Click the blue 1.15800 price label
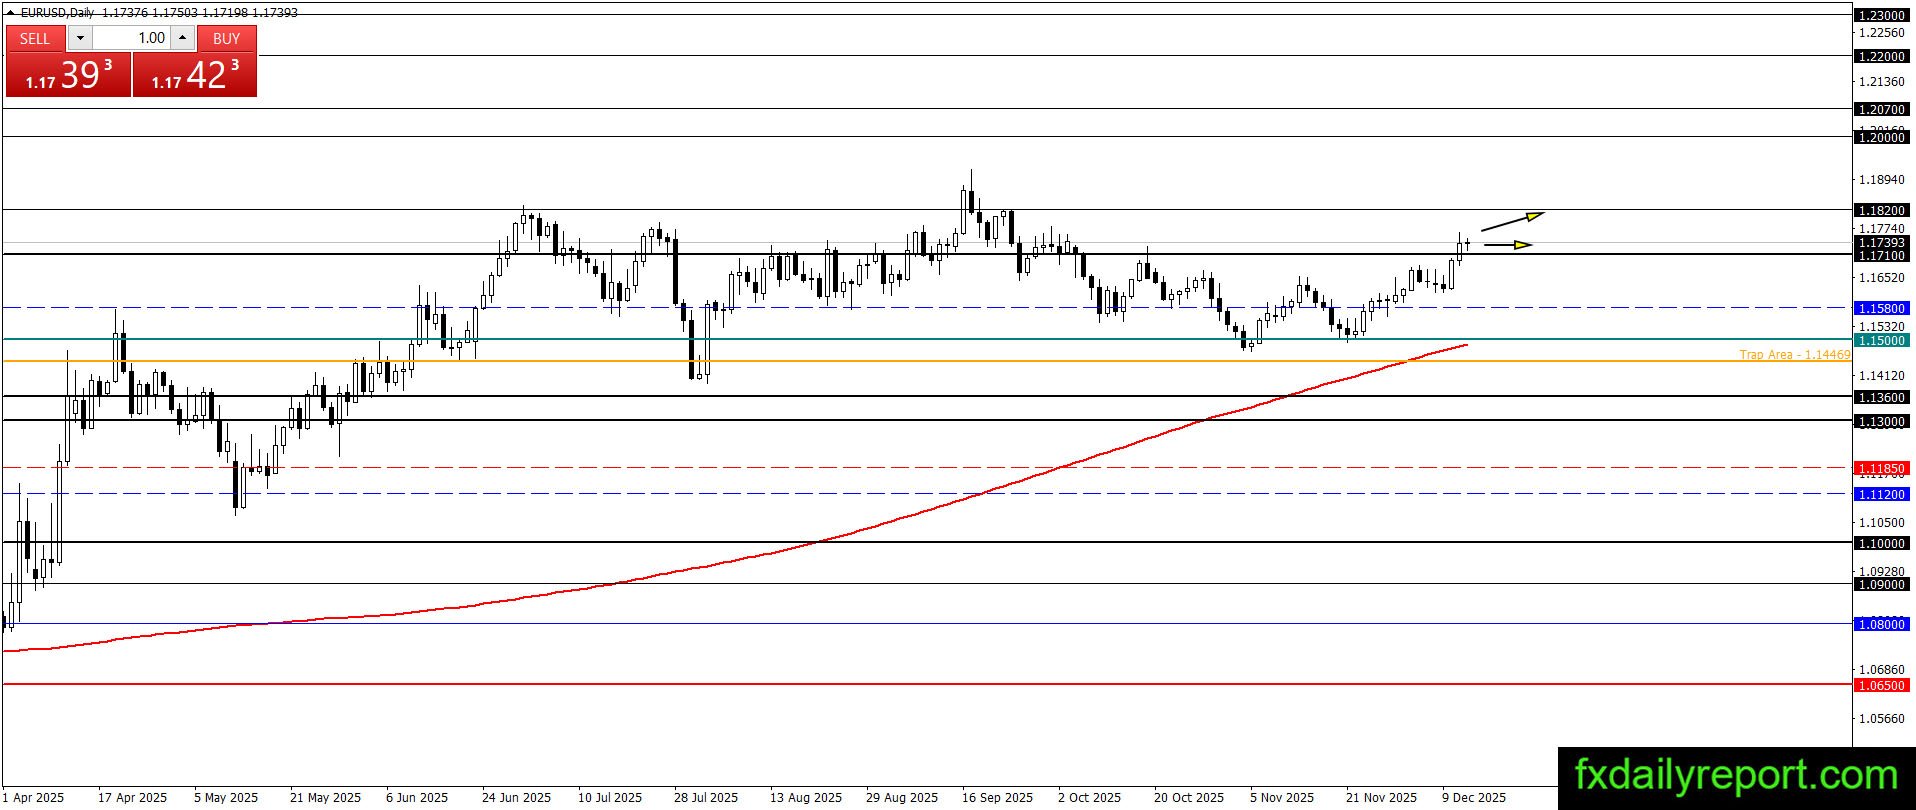This screenshot has width=1916, height=810. [x=1881, y=308]
